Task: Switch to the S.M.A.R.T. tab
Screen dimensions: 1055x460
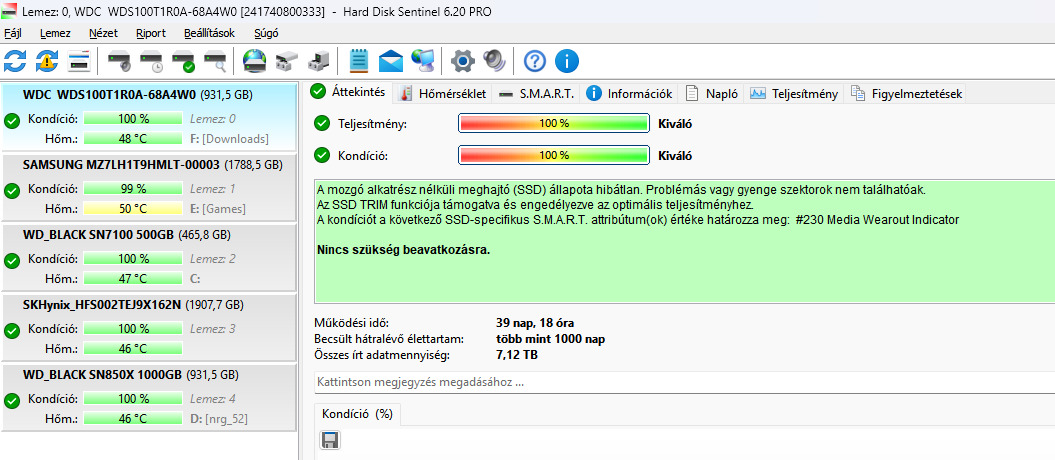Action: point(537,94)
